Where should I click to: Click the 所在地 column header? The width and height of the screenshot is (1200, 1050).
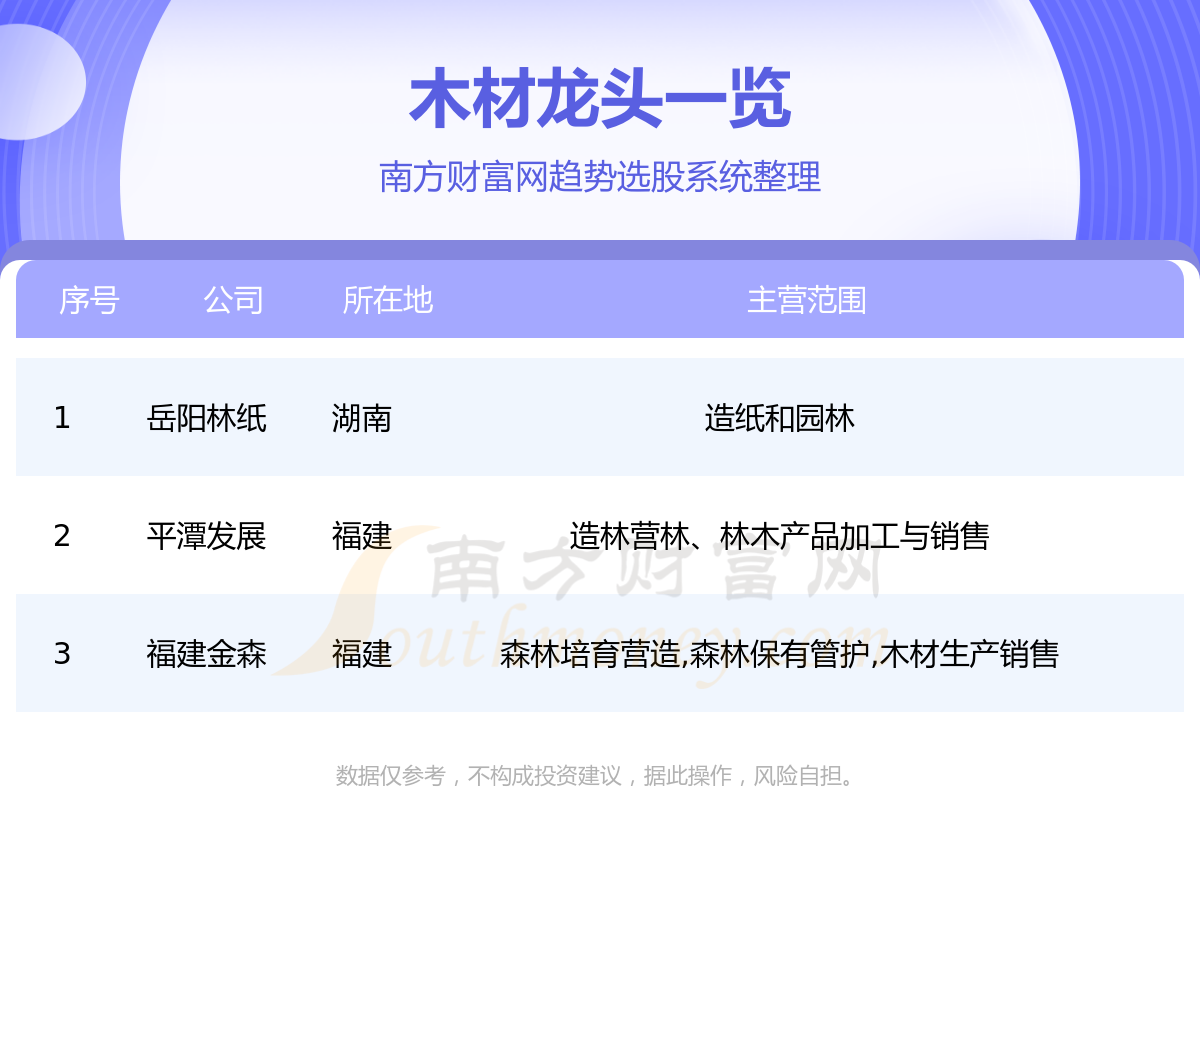pyautogui.click(x=388, y=300)
